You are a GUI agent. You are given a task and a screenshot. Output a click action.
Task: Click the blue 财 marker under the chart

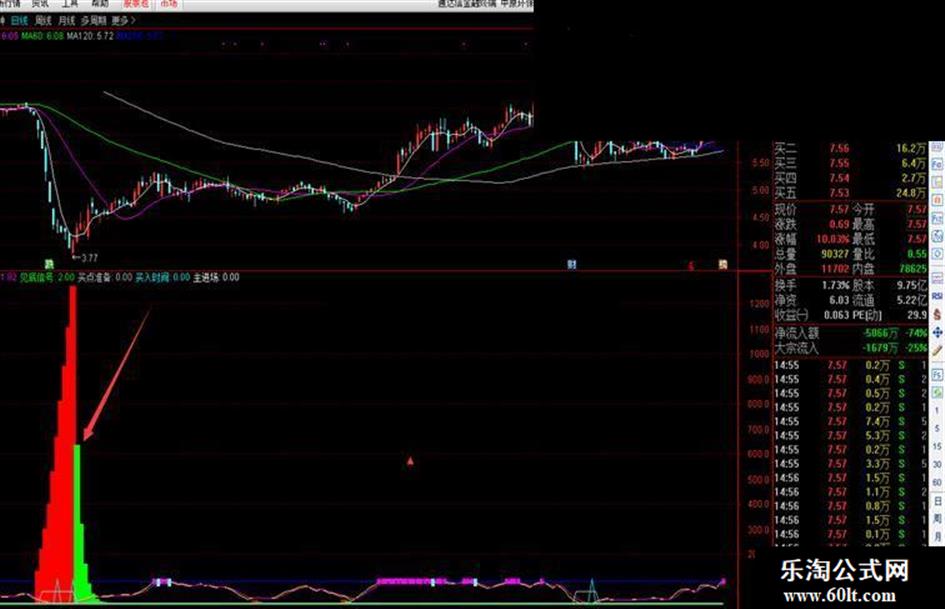coord(571,264)
